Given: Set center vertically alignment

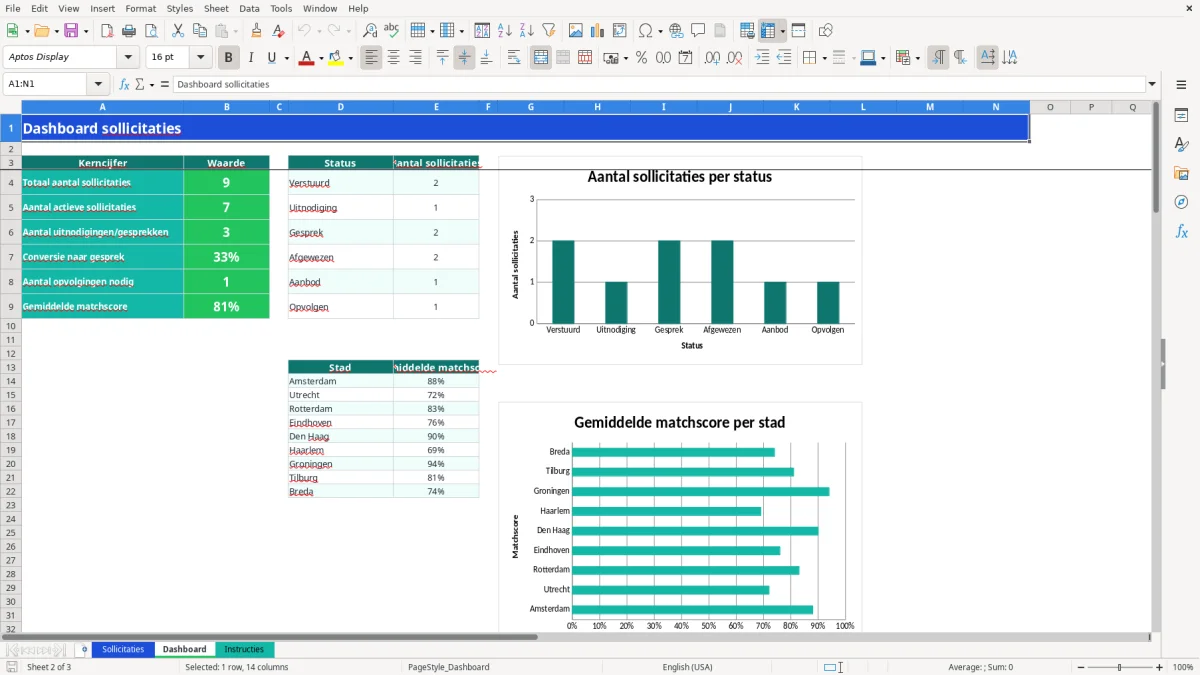Looking at the screenshot, I should coord(464,58).
